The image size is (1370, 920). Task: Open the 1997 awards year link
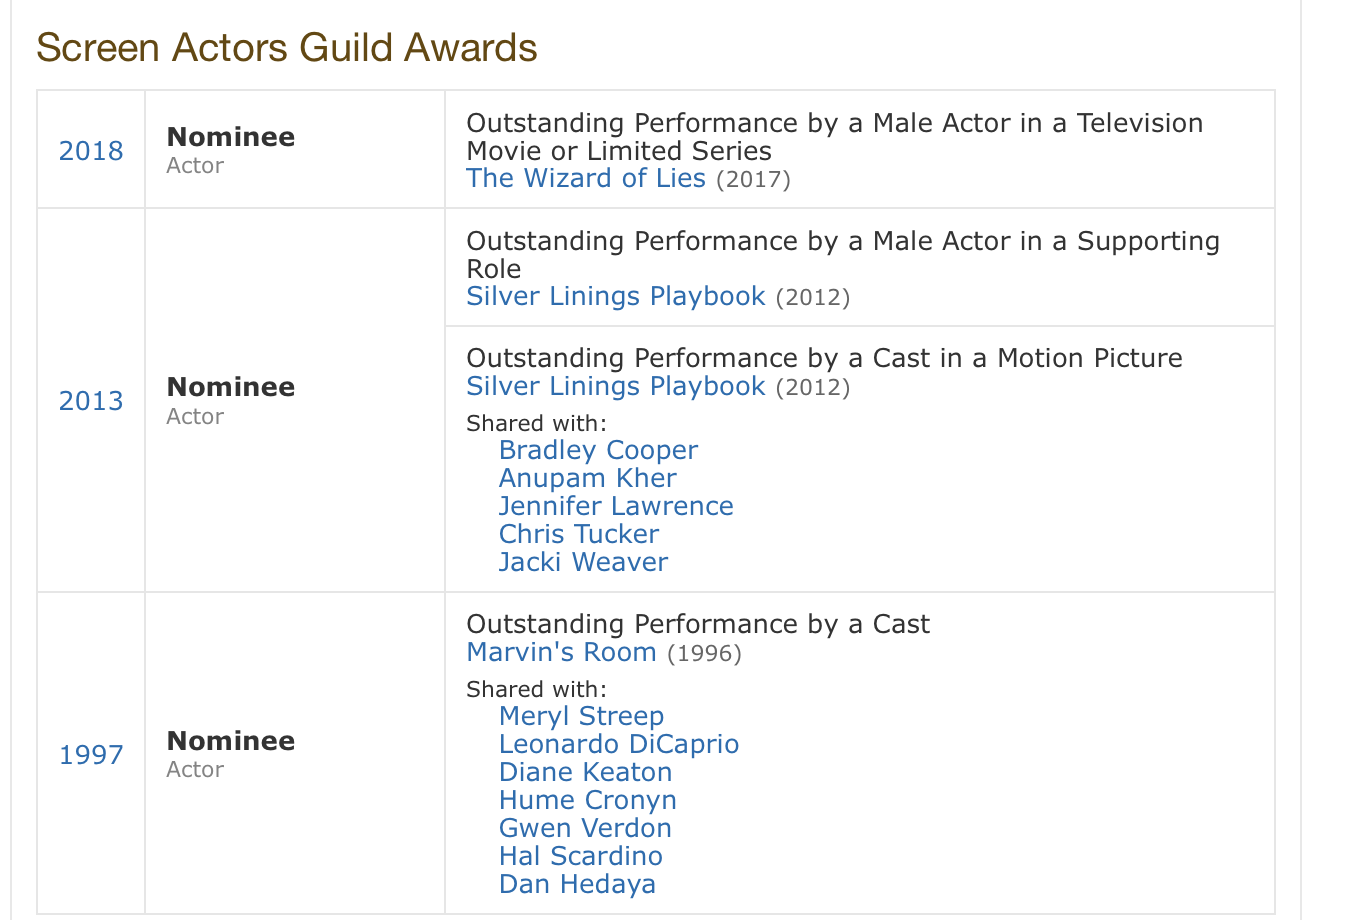click(x=91, y=755)
